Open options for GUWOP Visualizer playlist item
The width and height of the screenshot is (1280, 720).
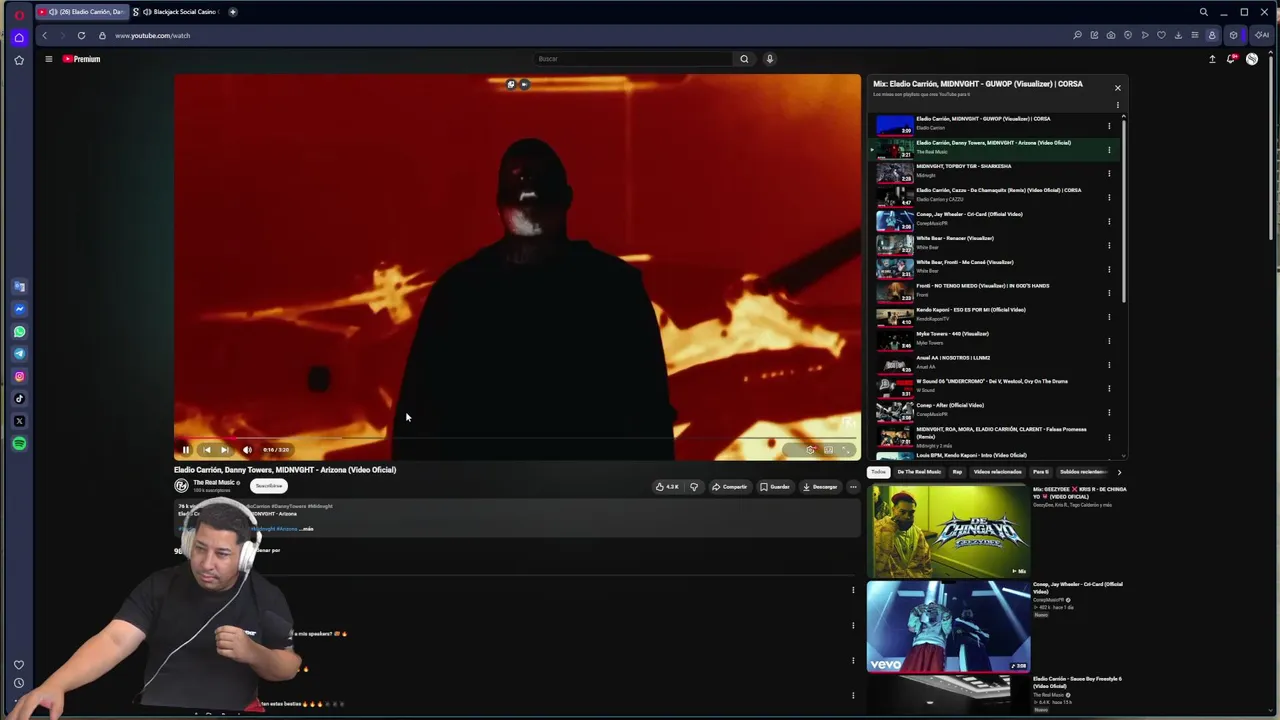[x=1109, y=126]
